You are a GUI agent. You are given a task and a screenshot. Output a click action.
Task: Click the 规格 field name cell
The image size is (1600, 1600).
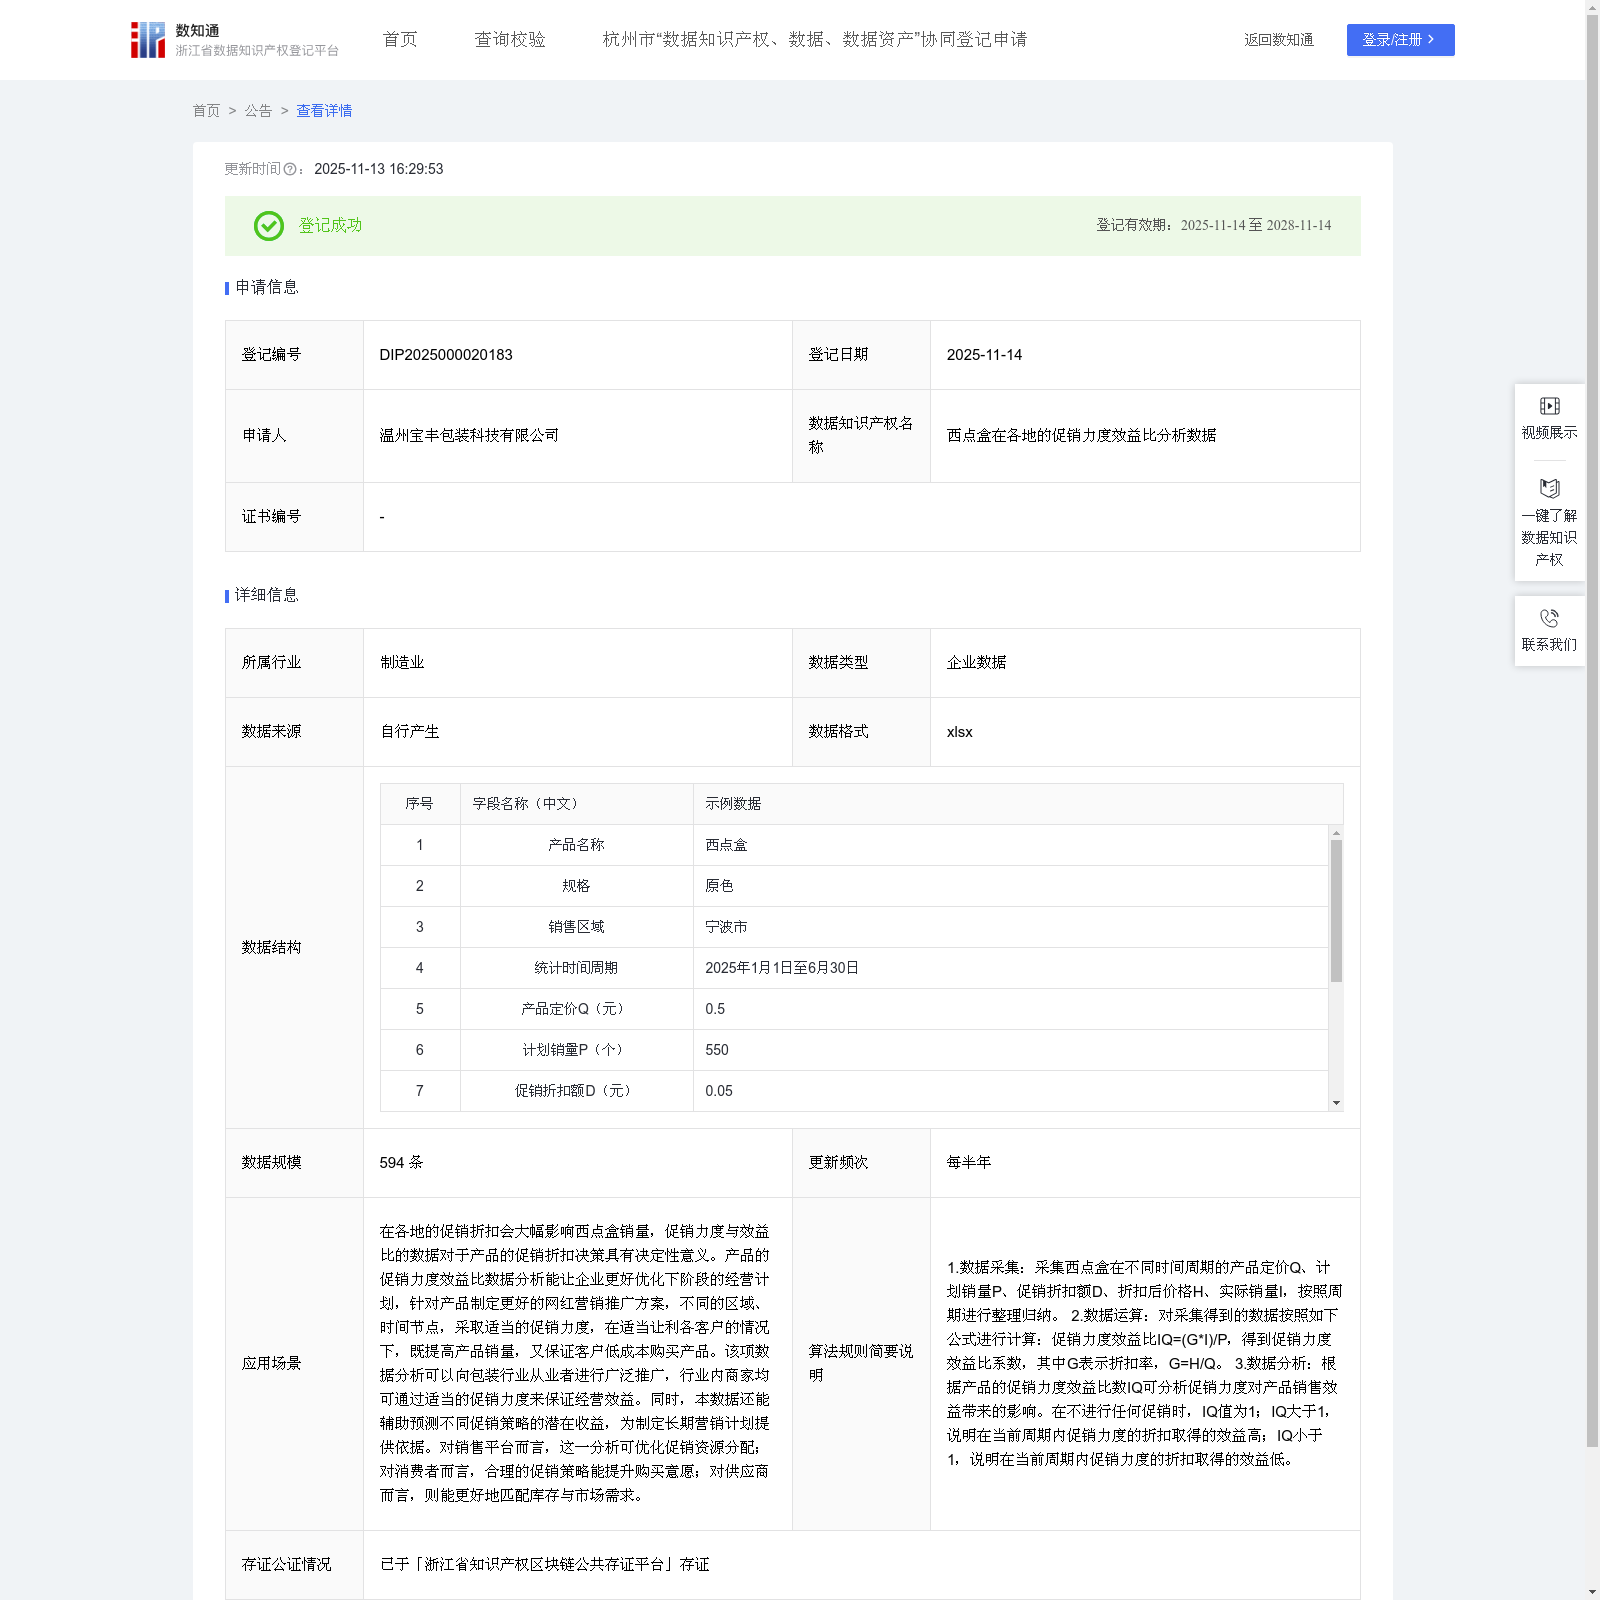pyautogui.click(x=576, y=886)
